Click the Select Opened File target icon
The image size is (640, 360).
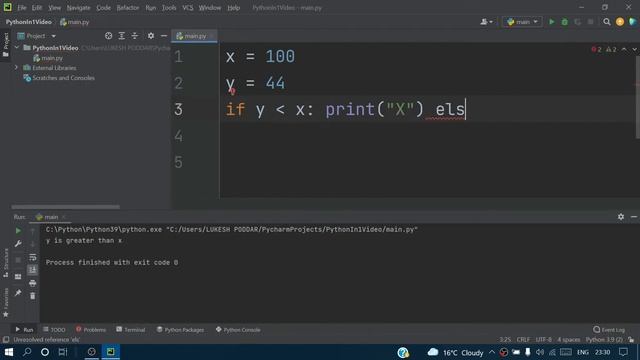pos(108,36)
